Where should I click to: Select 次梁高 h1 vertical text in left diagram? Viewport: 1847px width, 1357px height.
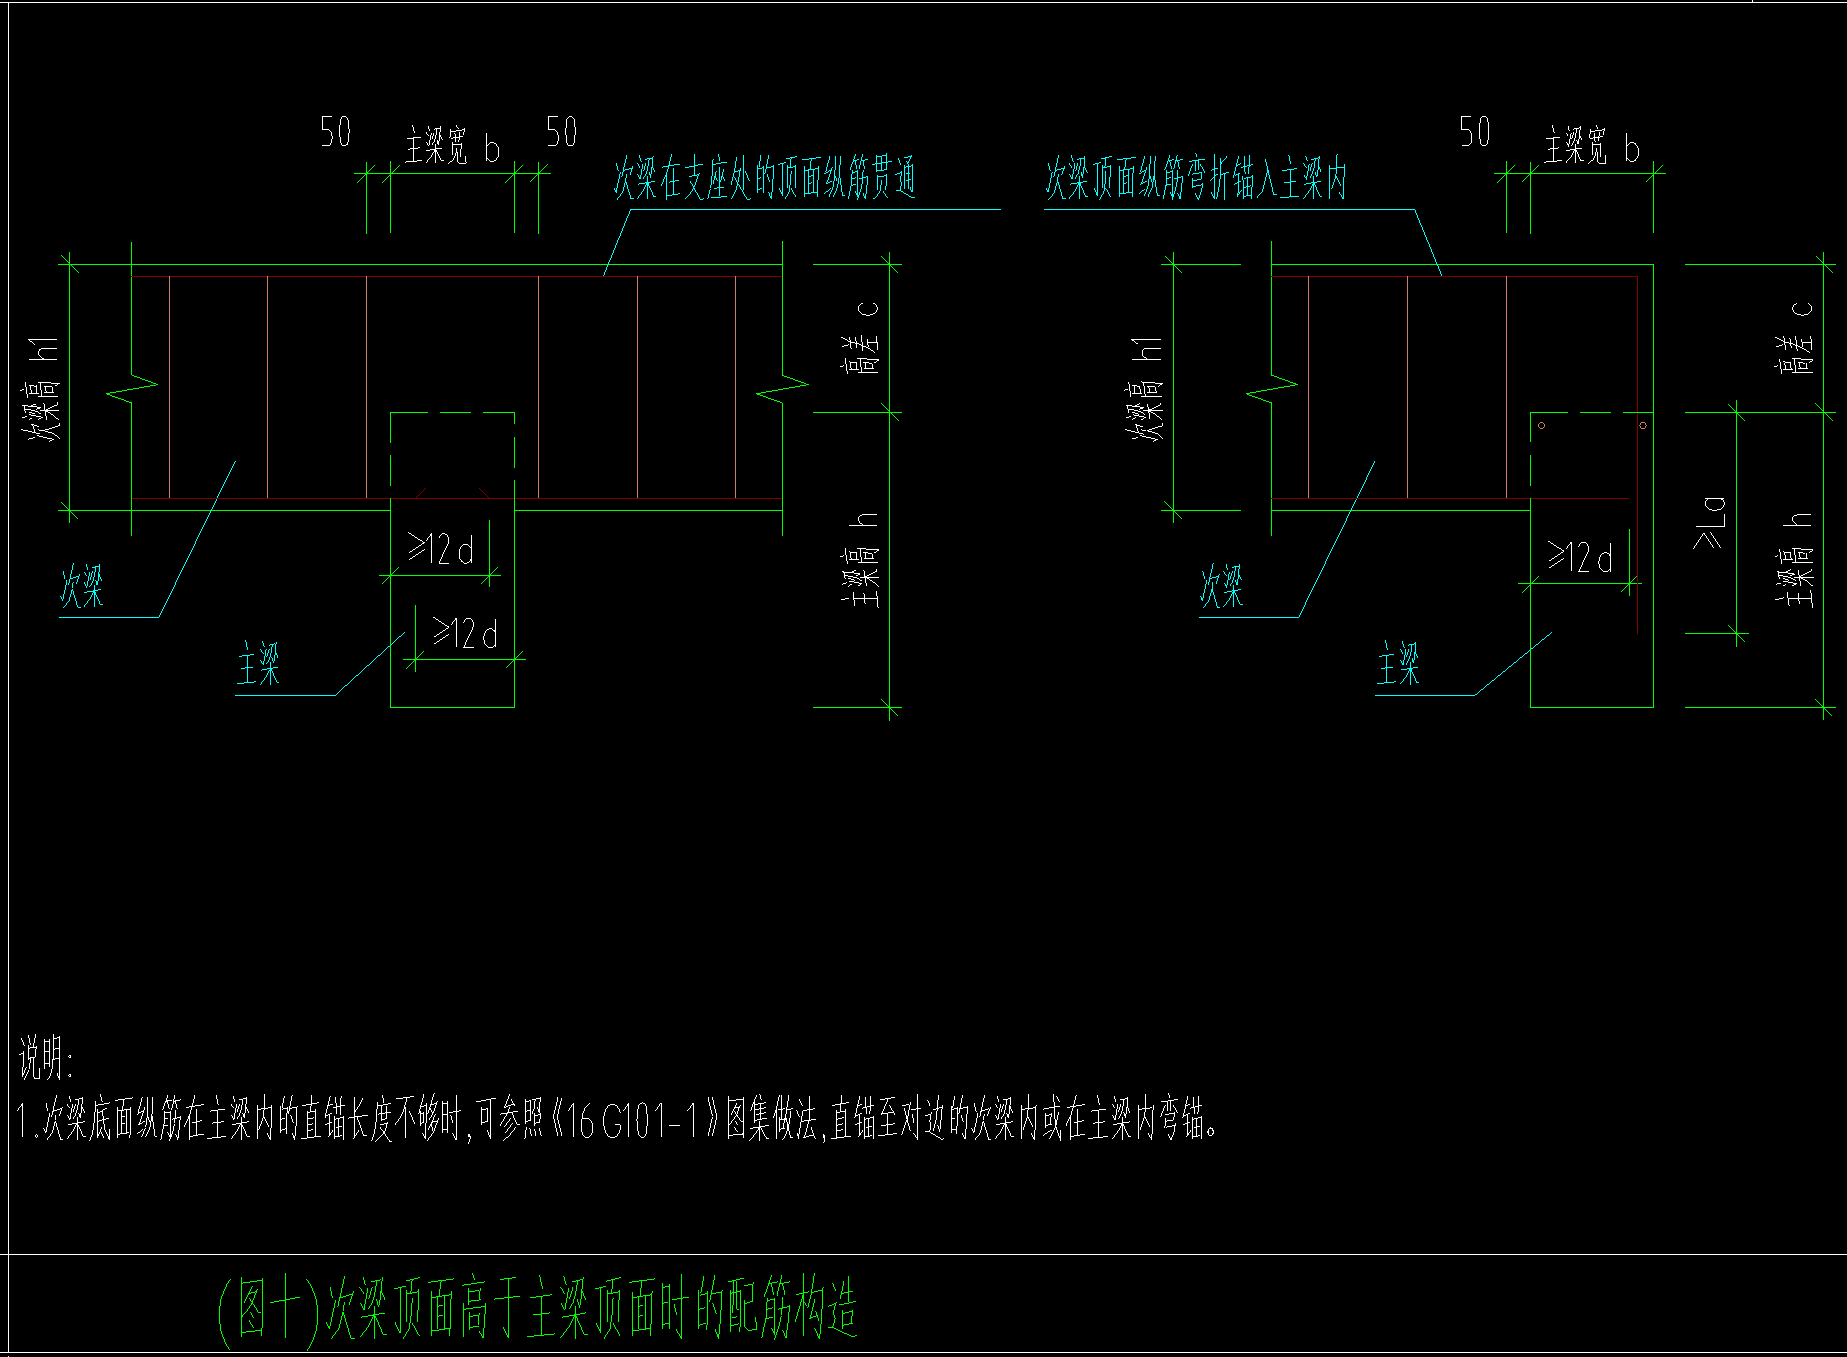tap(43, 389)
